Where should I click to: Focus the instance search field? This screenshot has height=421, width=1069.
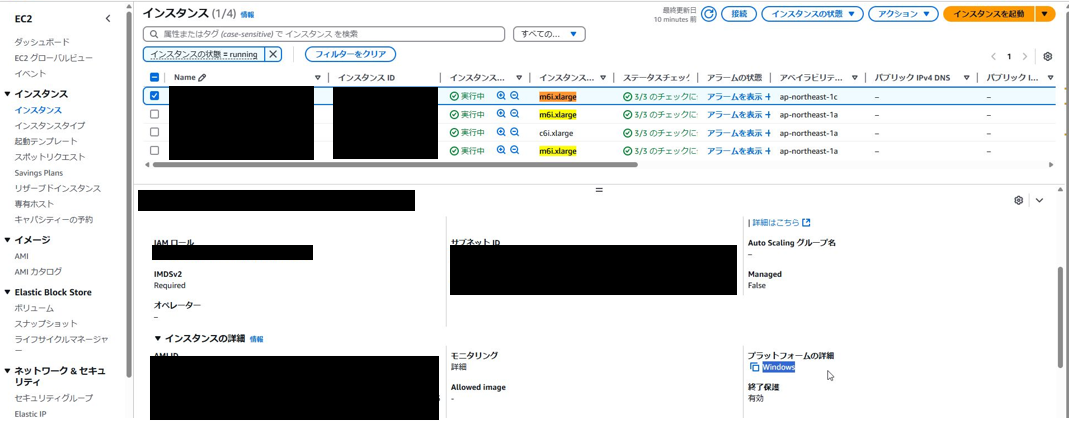coord(324,33)
